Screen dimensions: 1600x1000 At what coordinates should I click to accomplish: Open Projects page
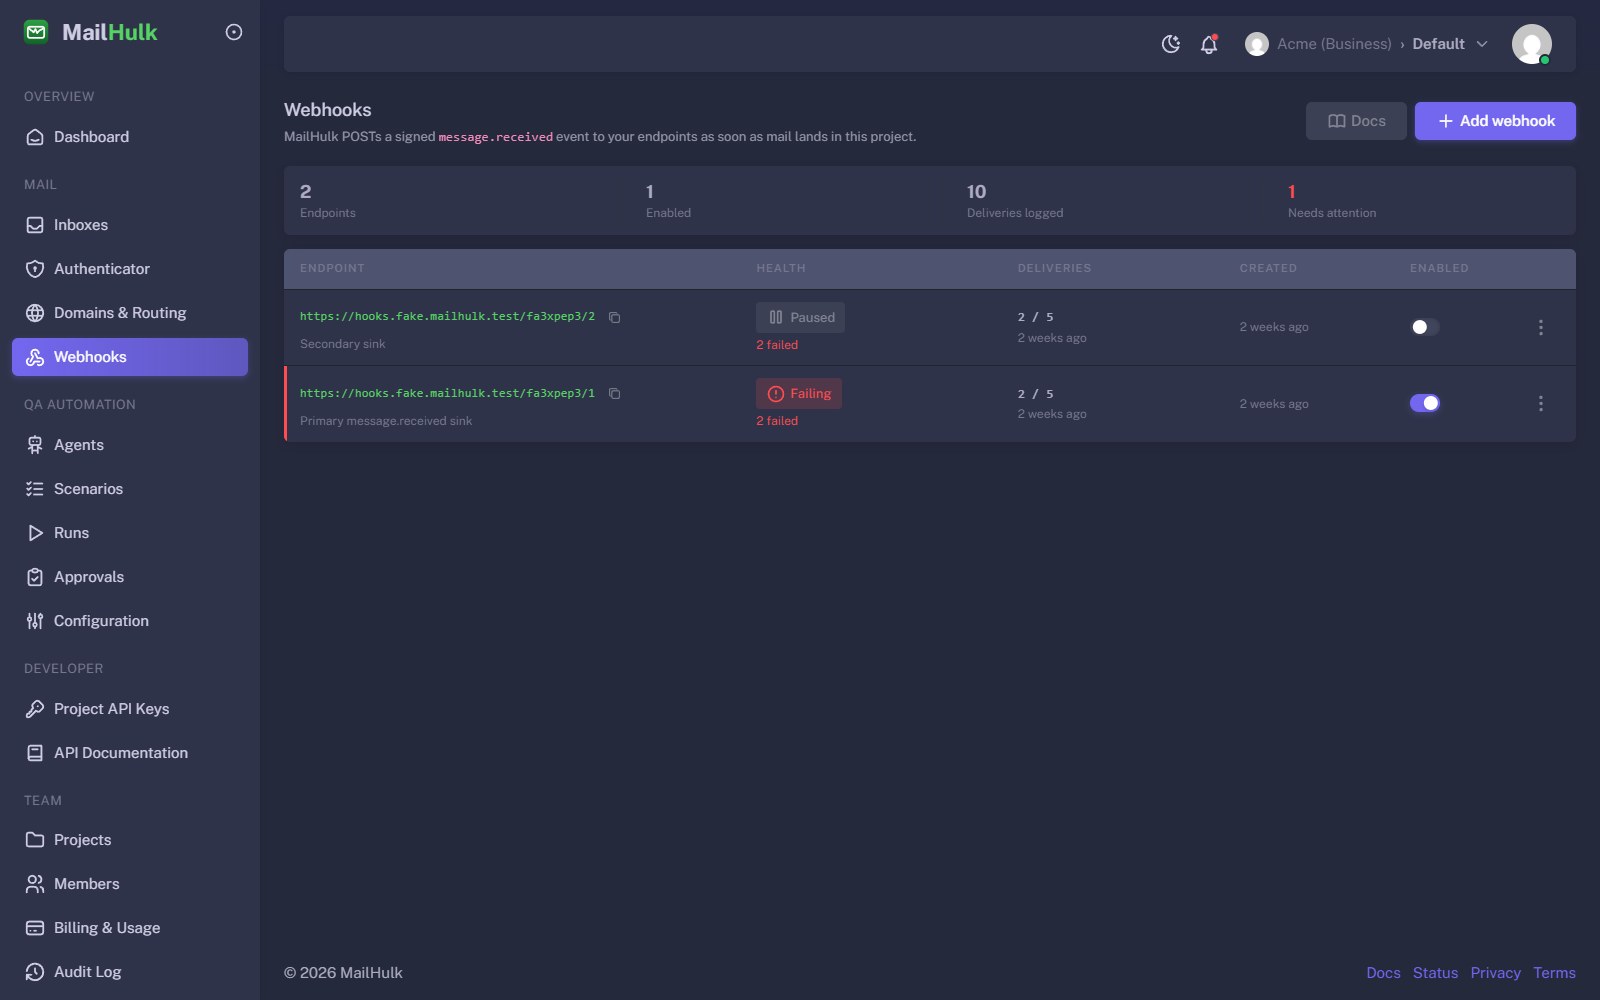[x=130, y=840]
